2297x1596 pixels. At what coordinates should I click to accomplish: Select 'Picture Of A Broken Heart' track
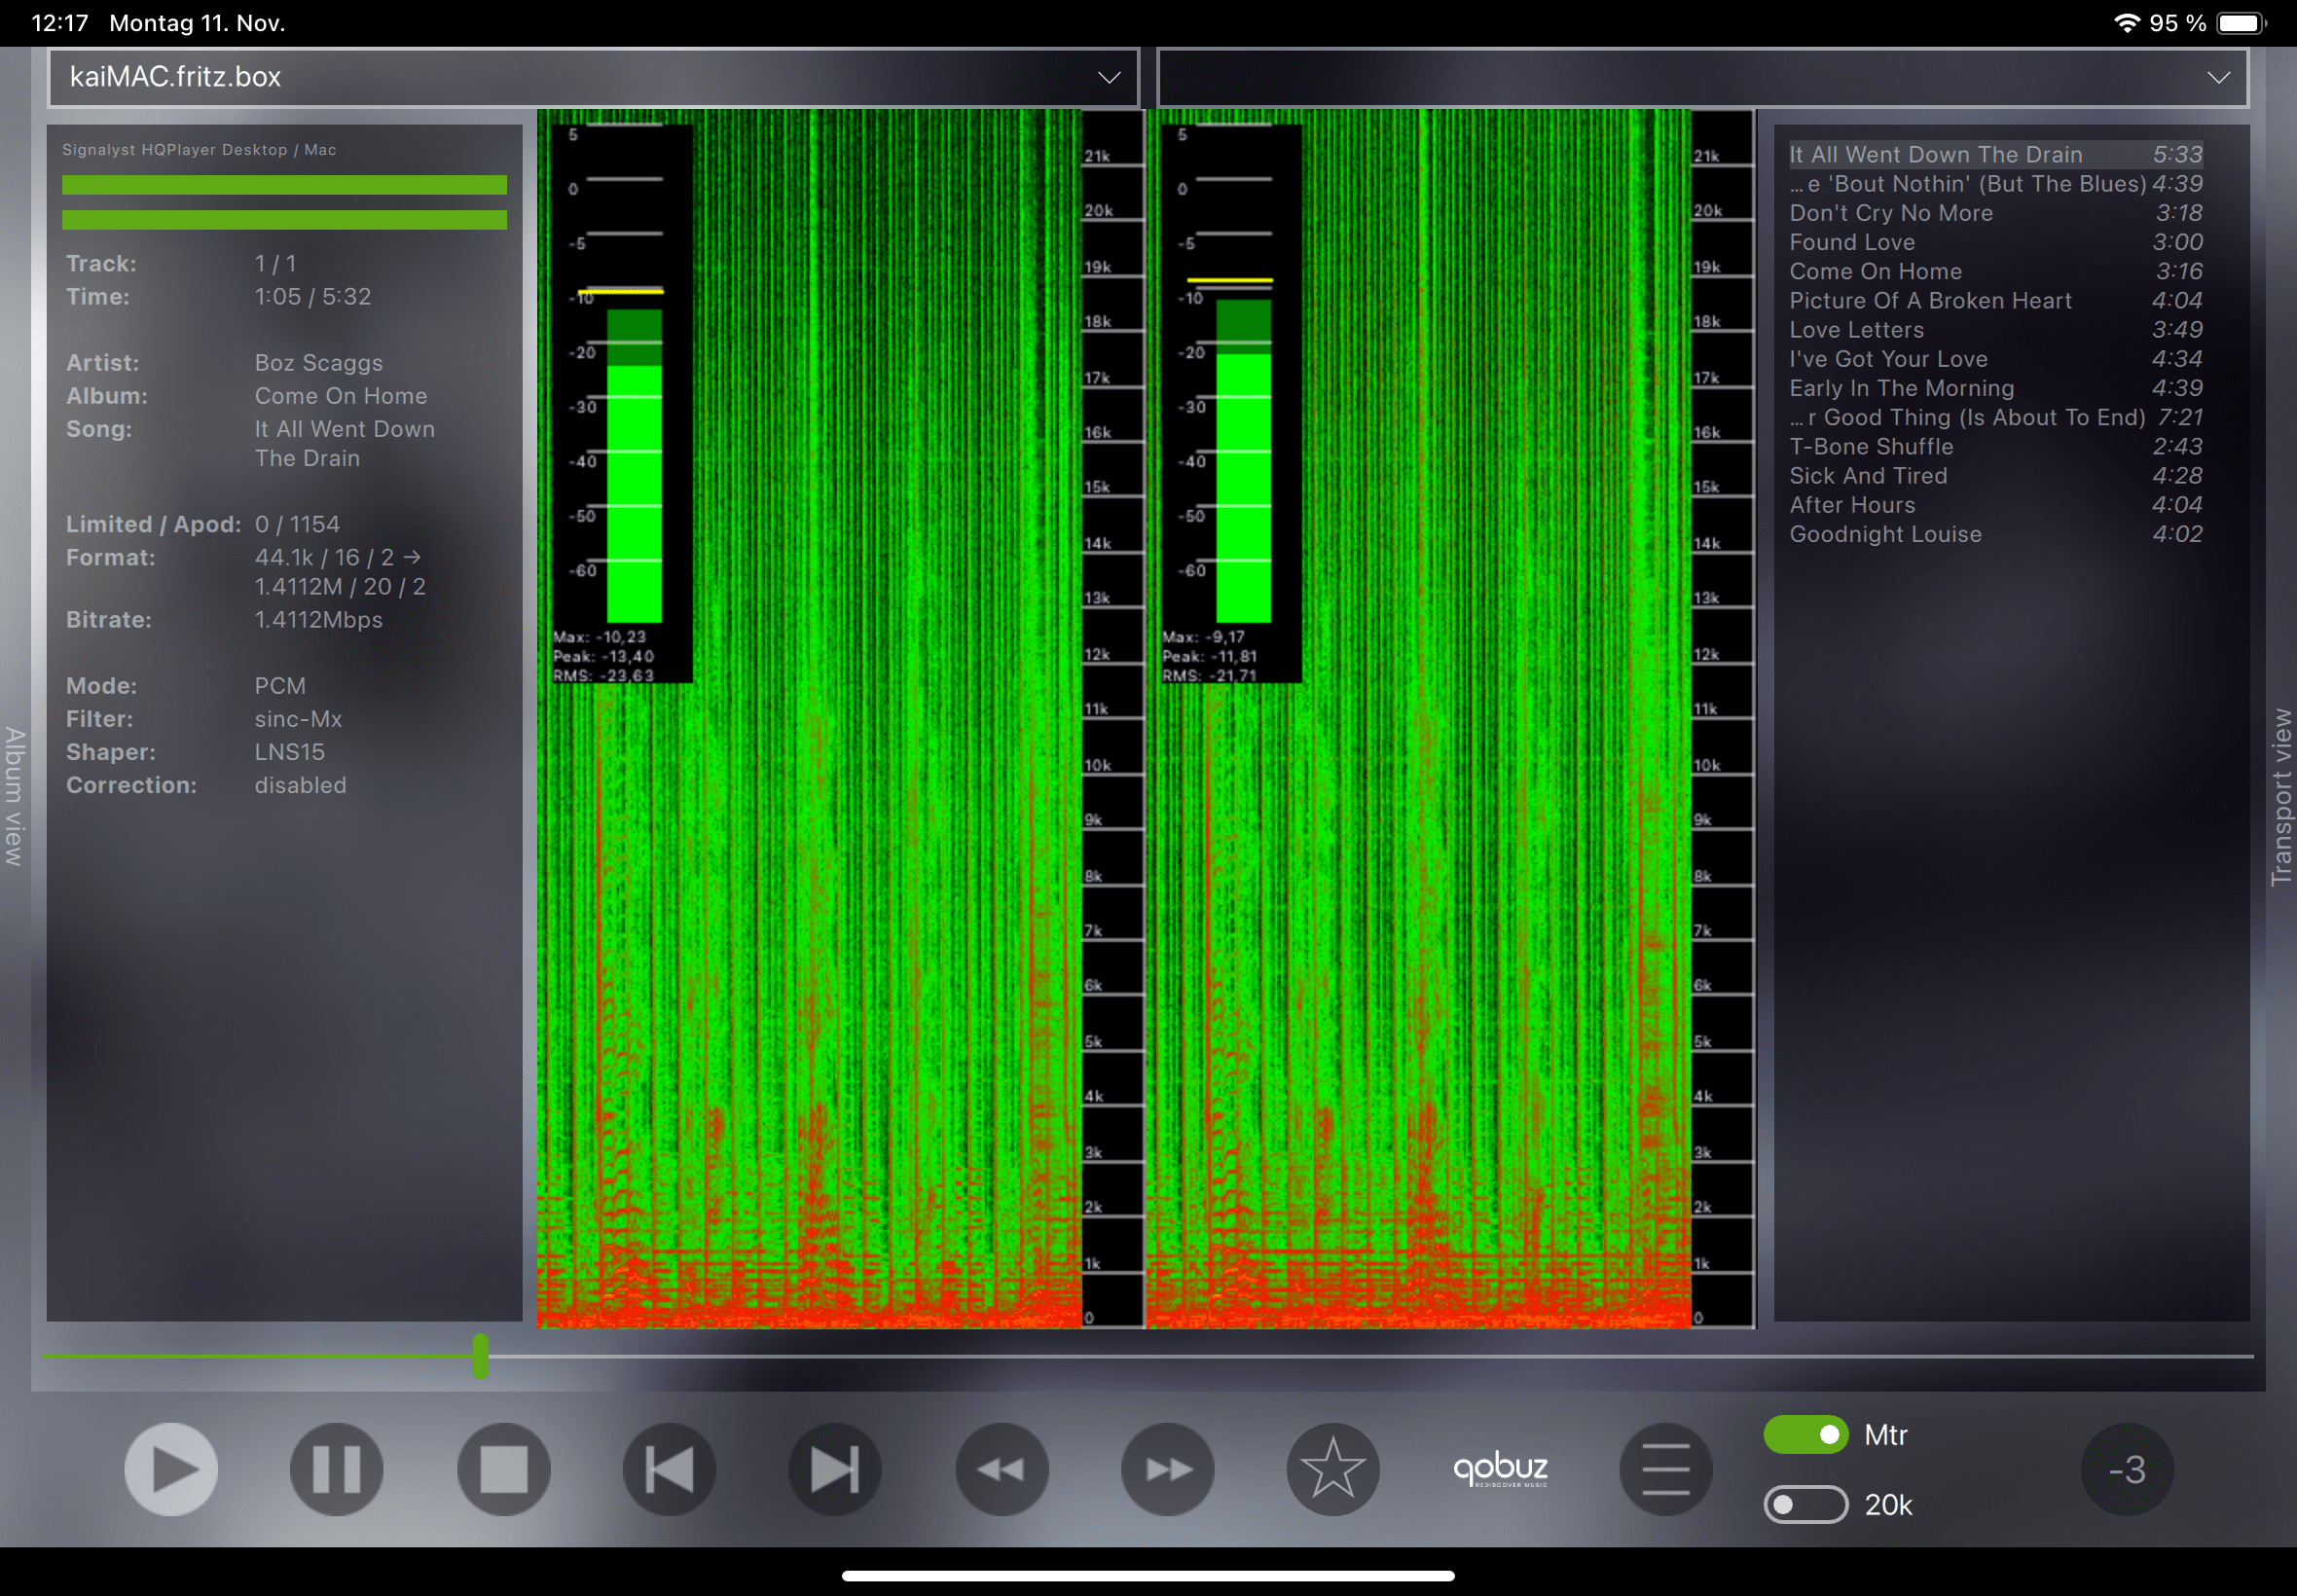(x=1996, y=300)
